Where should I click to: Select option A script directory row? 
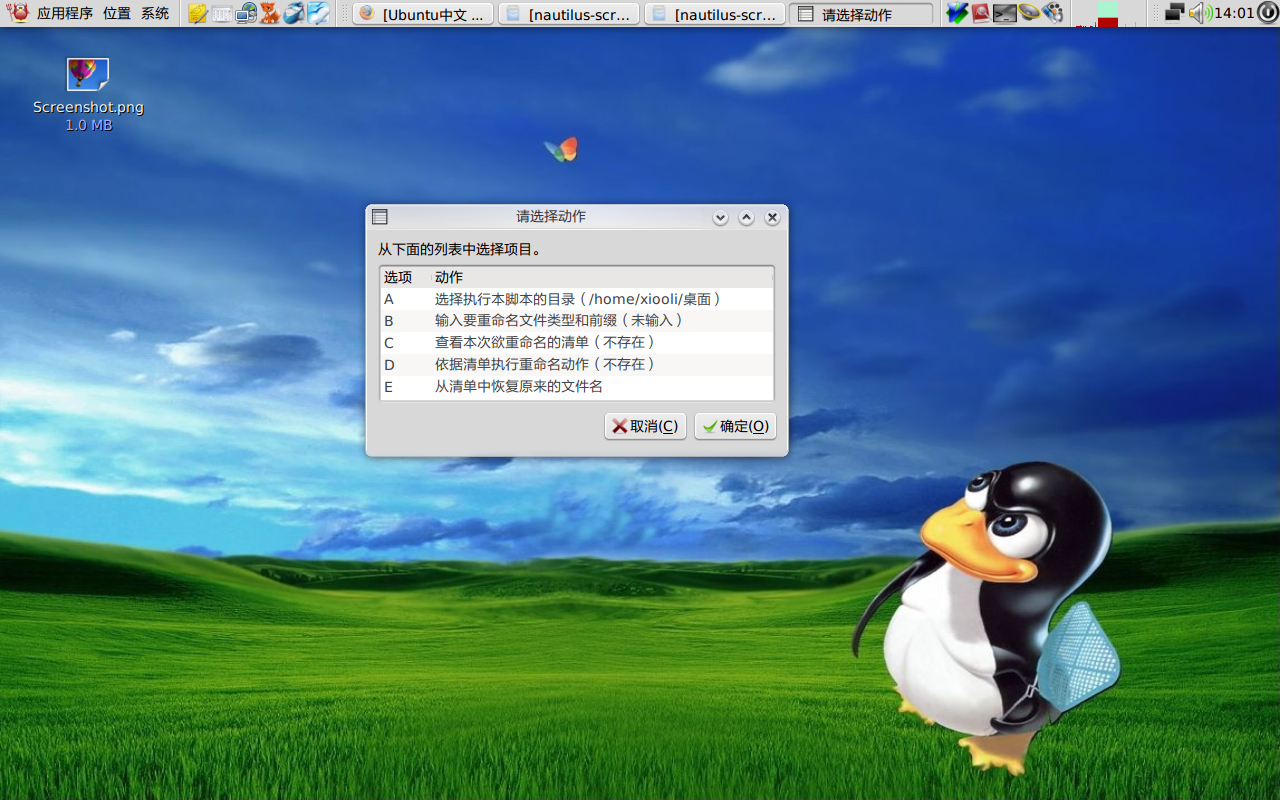[x=577, y=299]
